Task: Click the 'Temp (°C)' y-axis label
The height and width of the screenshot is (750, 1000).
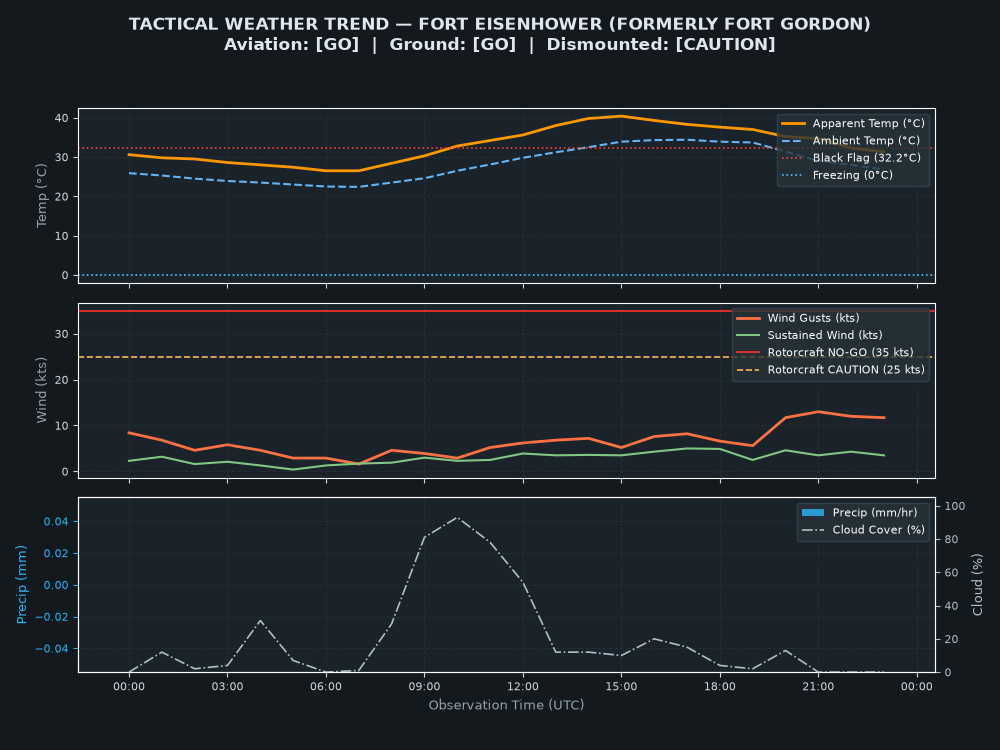Action: point(41,195)
